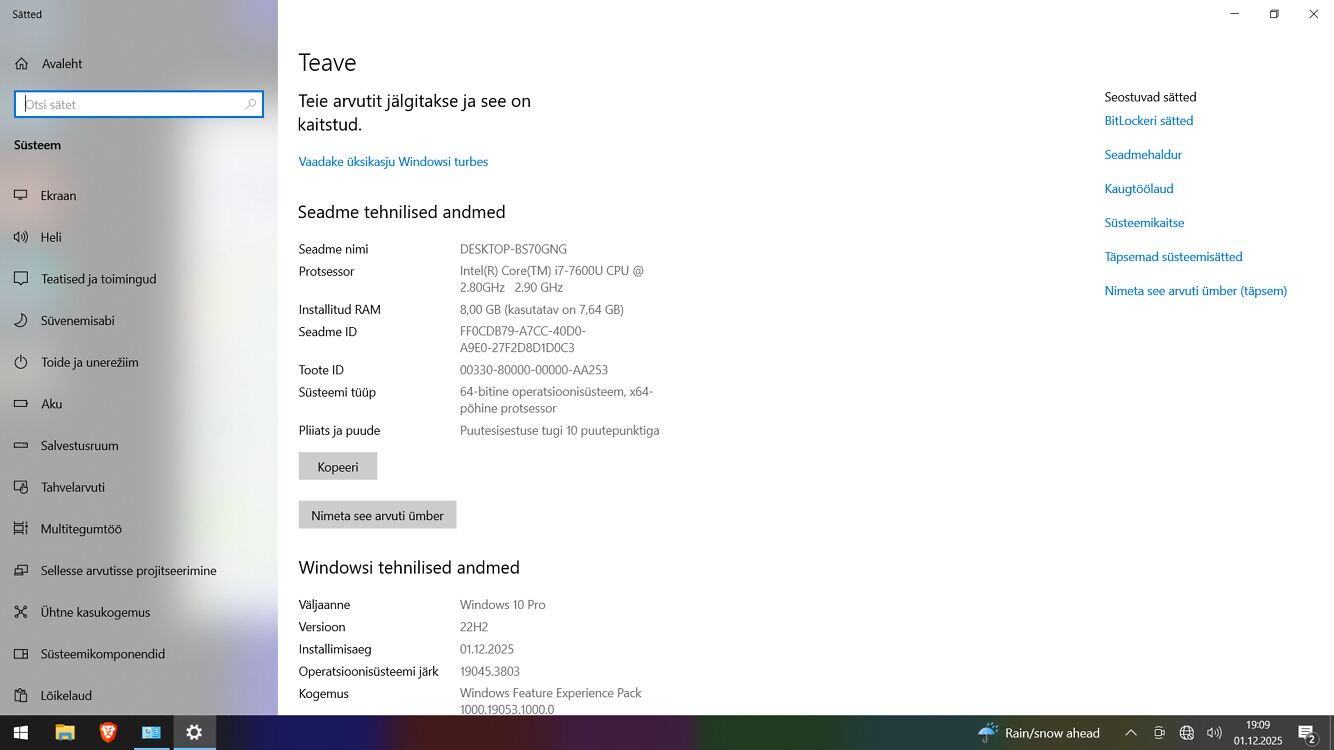The width and height of the screenshot is (1334, 750).
Task: Select the Süvenemisabi moon icon
Action: tap(20, 321)
